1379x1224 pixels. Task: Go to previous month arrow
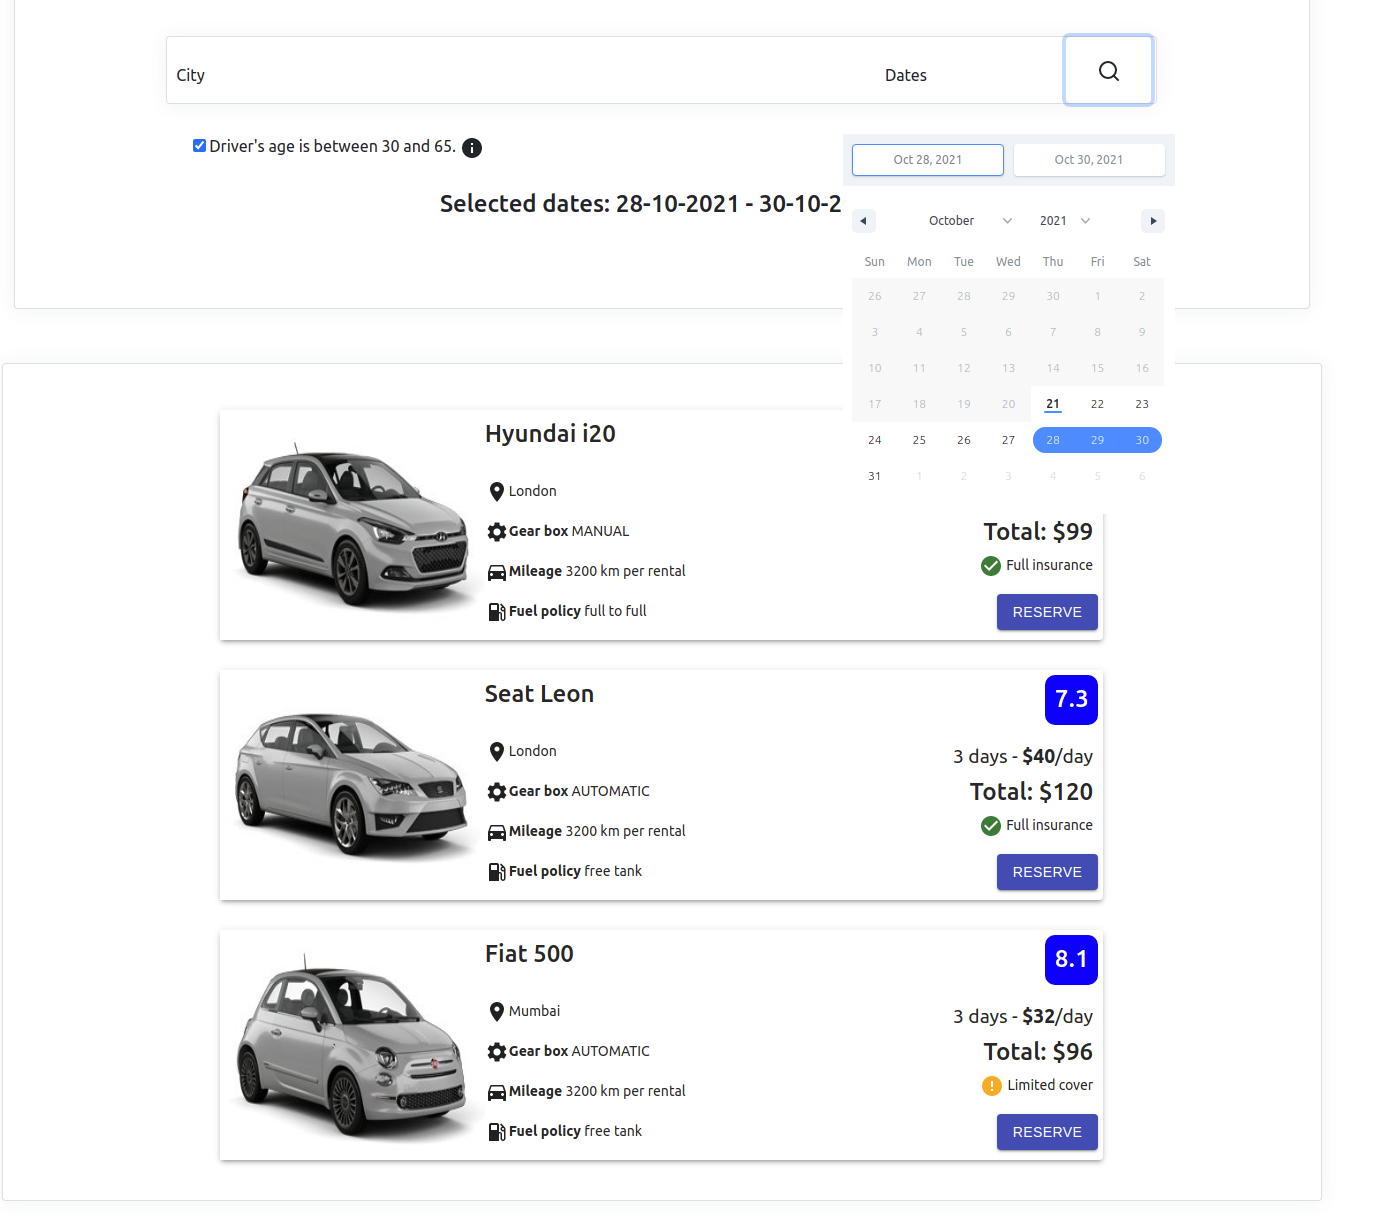click(864, 221)
